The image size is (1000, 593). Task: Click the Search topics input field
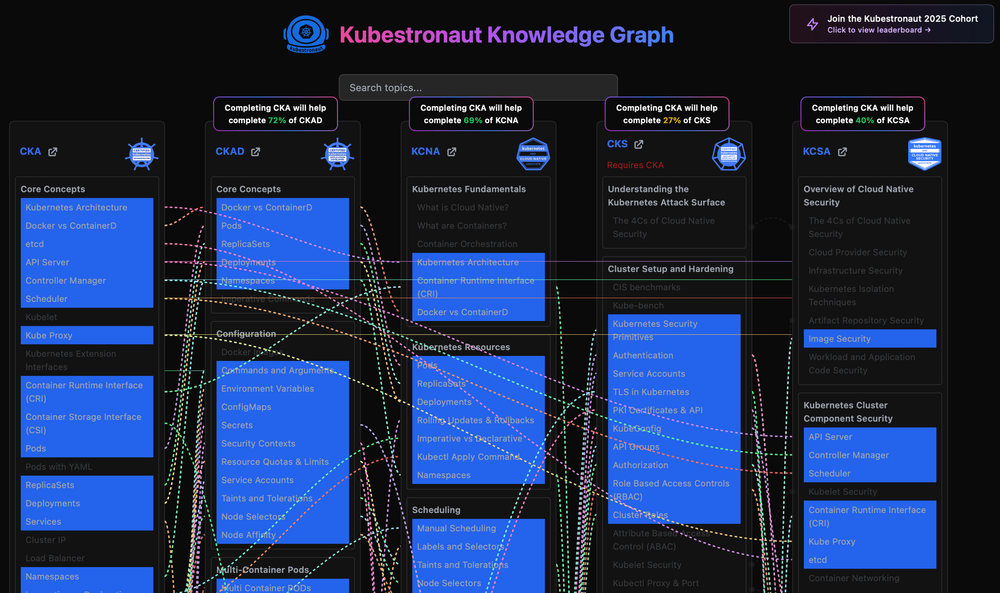tap(479, 87)
